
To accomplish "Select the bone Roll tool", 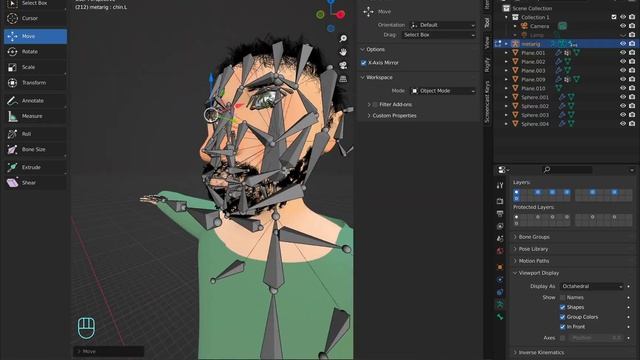I will point(35,134).
